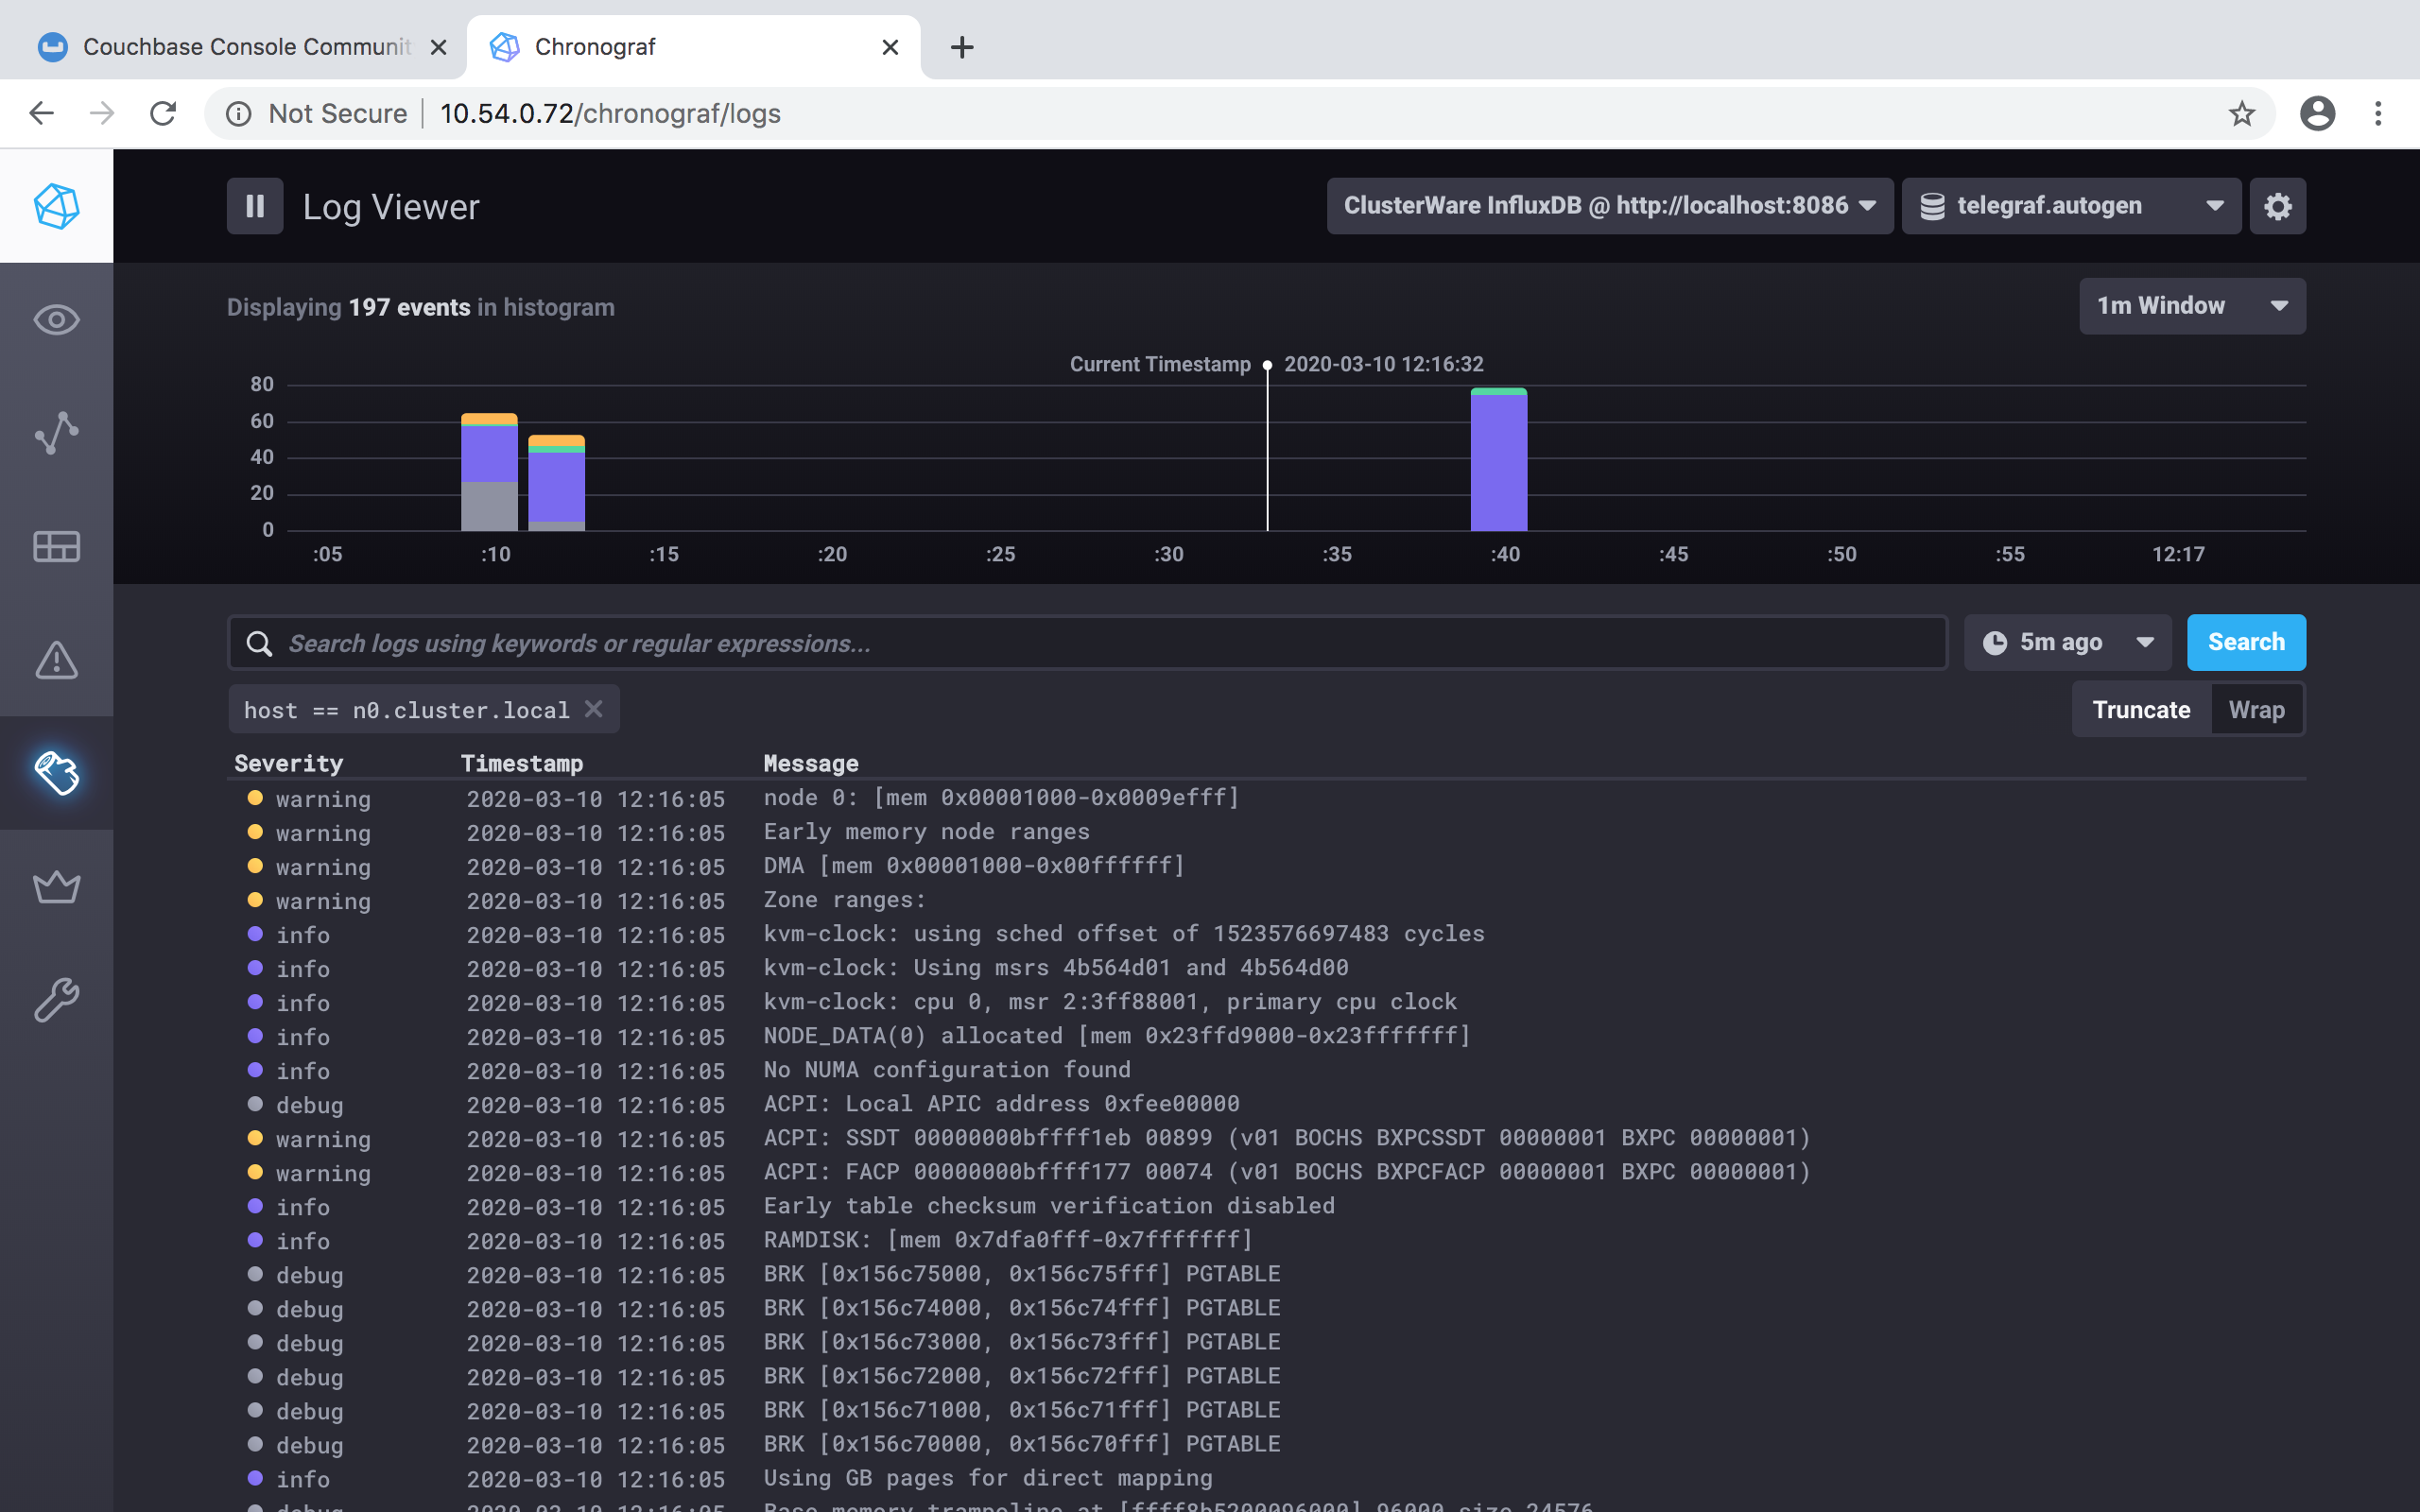The height and width of the screenshot is (1512, 2420).
Task: Click 'ACPI: SSDT' log message
Action: pyautogui.click(x=1287, y=1138)
